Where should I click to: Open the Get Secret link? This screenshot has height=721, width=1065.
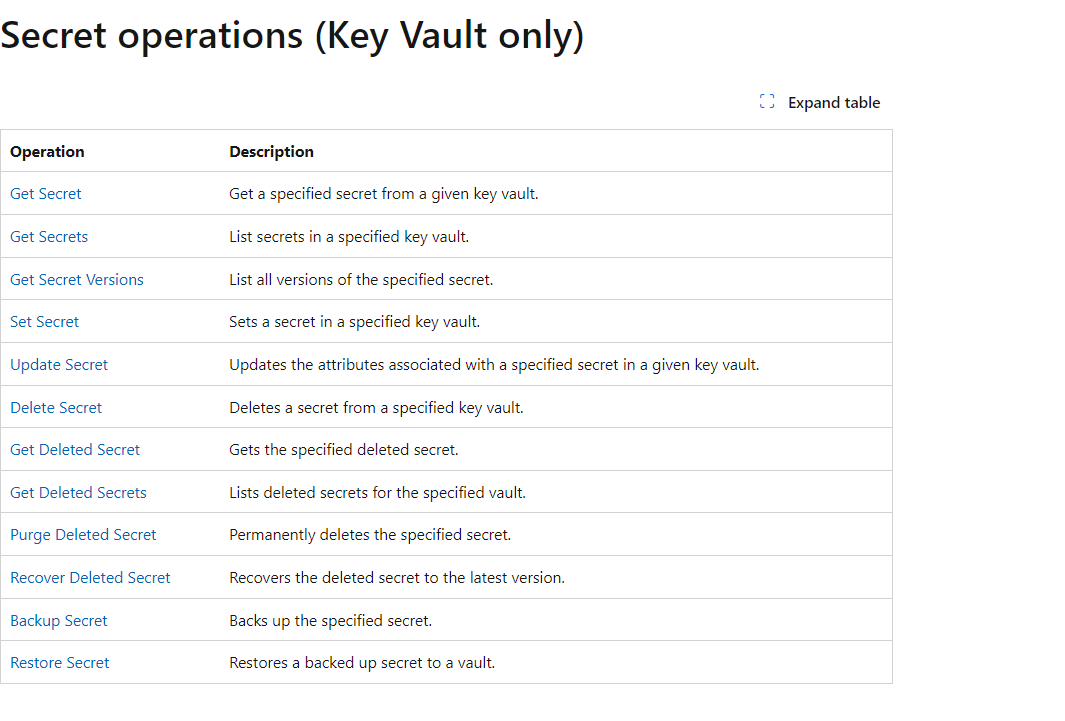(45, 193)
